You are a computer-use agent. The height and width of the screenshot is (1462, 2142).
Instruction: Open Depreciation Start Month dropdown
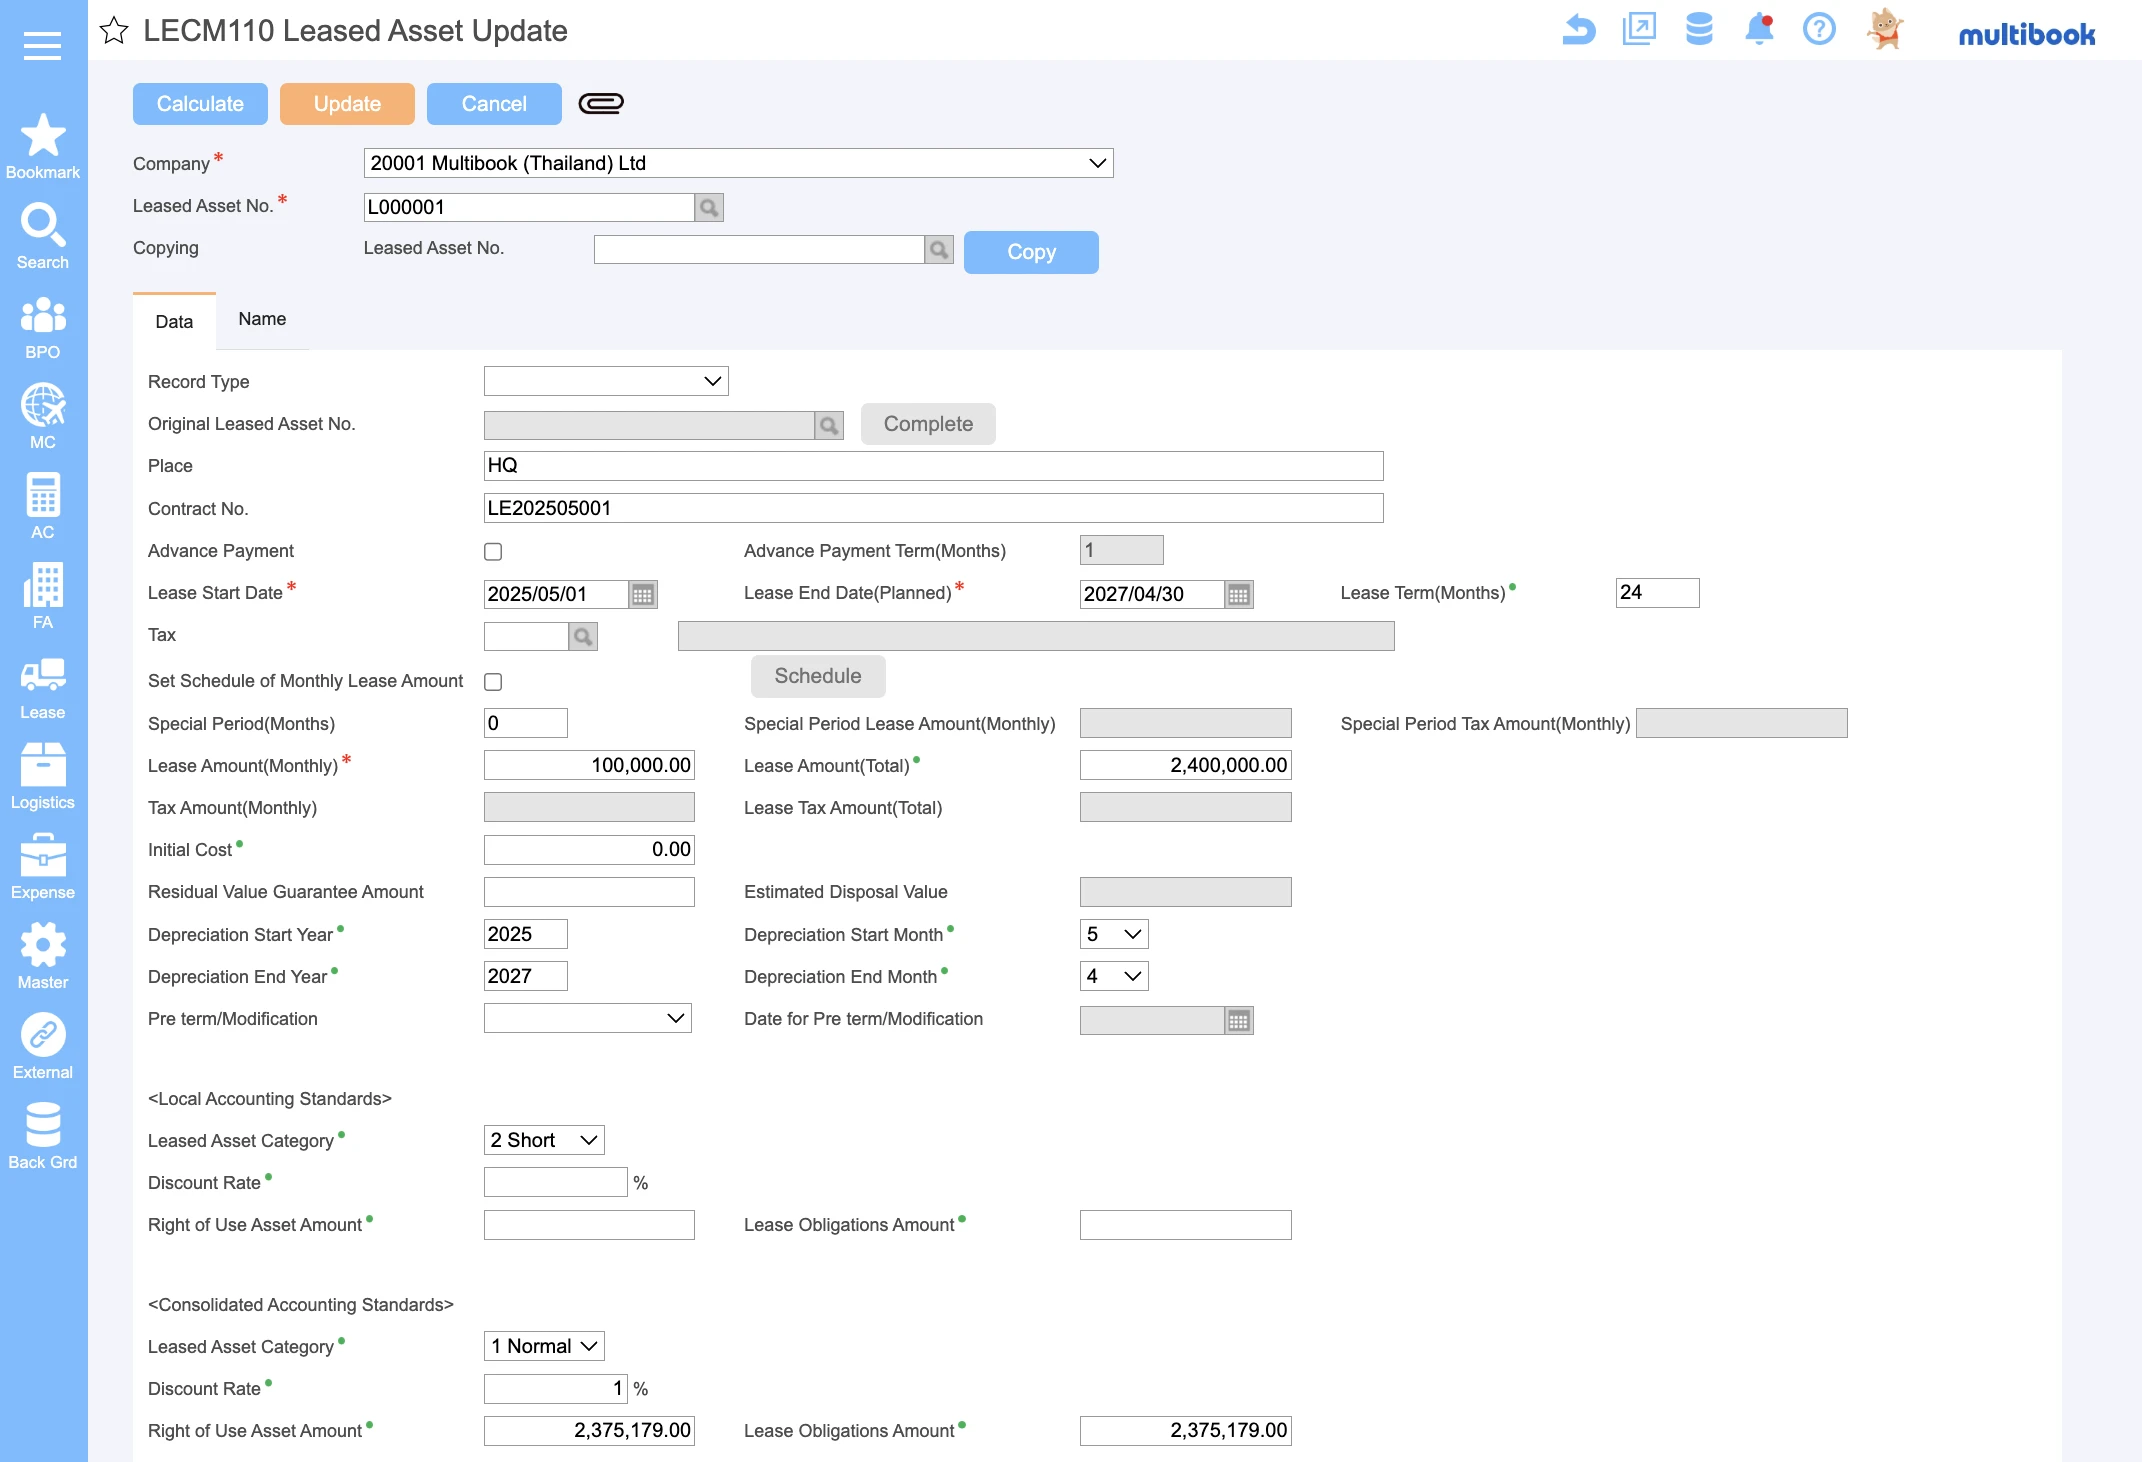(x=1113, y=934)
